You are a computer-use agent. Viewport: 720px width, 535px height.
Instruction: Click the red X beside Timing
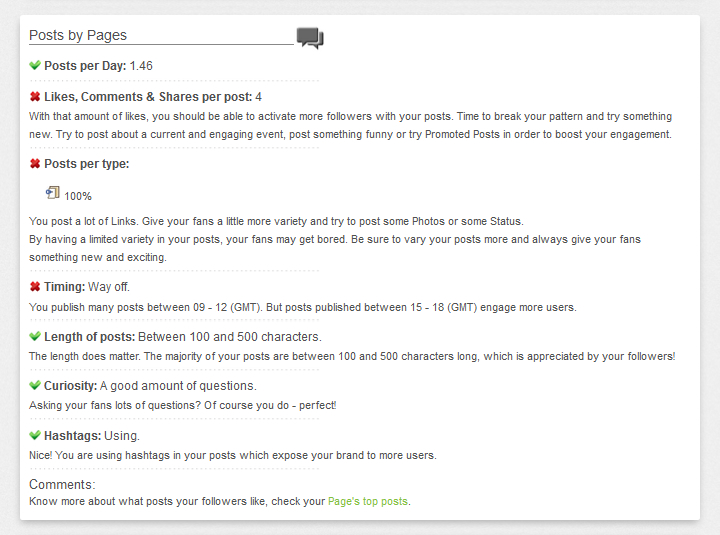[x=35, y=287]
